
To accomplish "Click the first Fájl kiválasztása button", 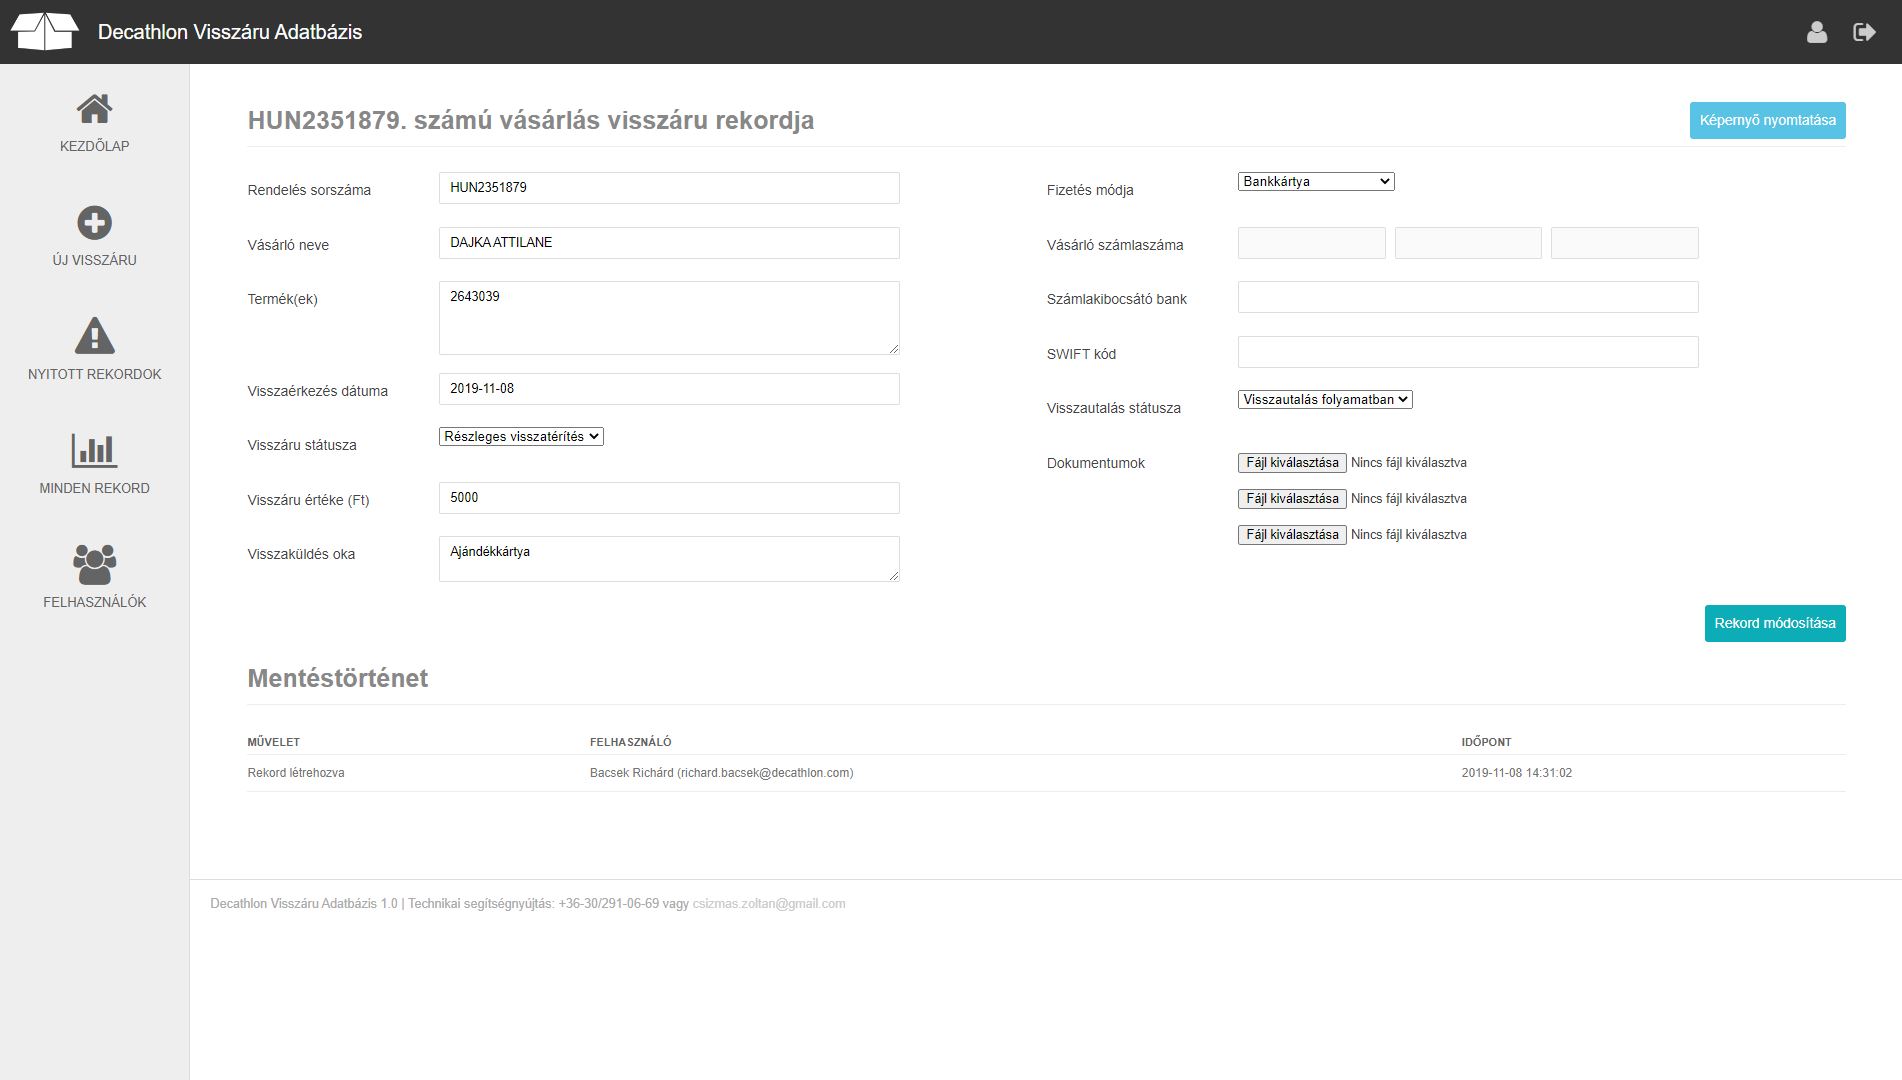I will pos(1291,463).
